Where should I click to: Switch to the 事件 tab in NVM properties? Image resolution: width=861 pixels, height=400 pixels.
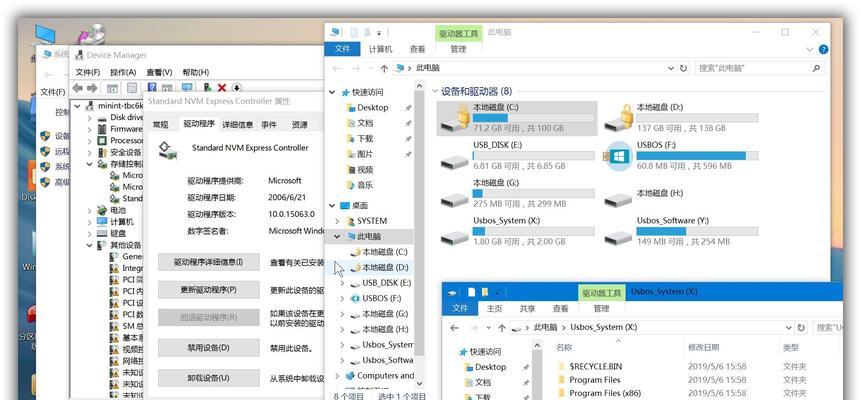(x=269, y=125)
